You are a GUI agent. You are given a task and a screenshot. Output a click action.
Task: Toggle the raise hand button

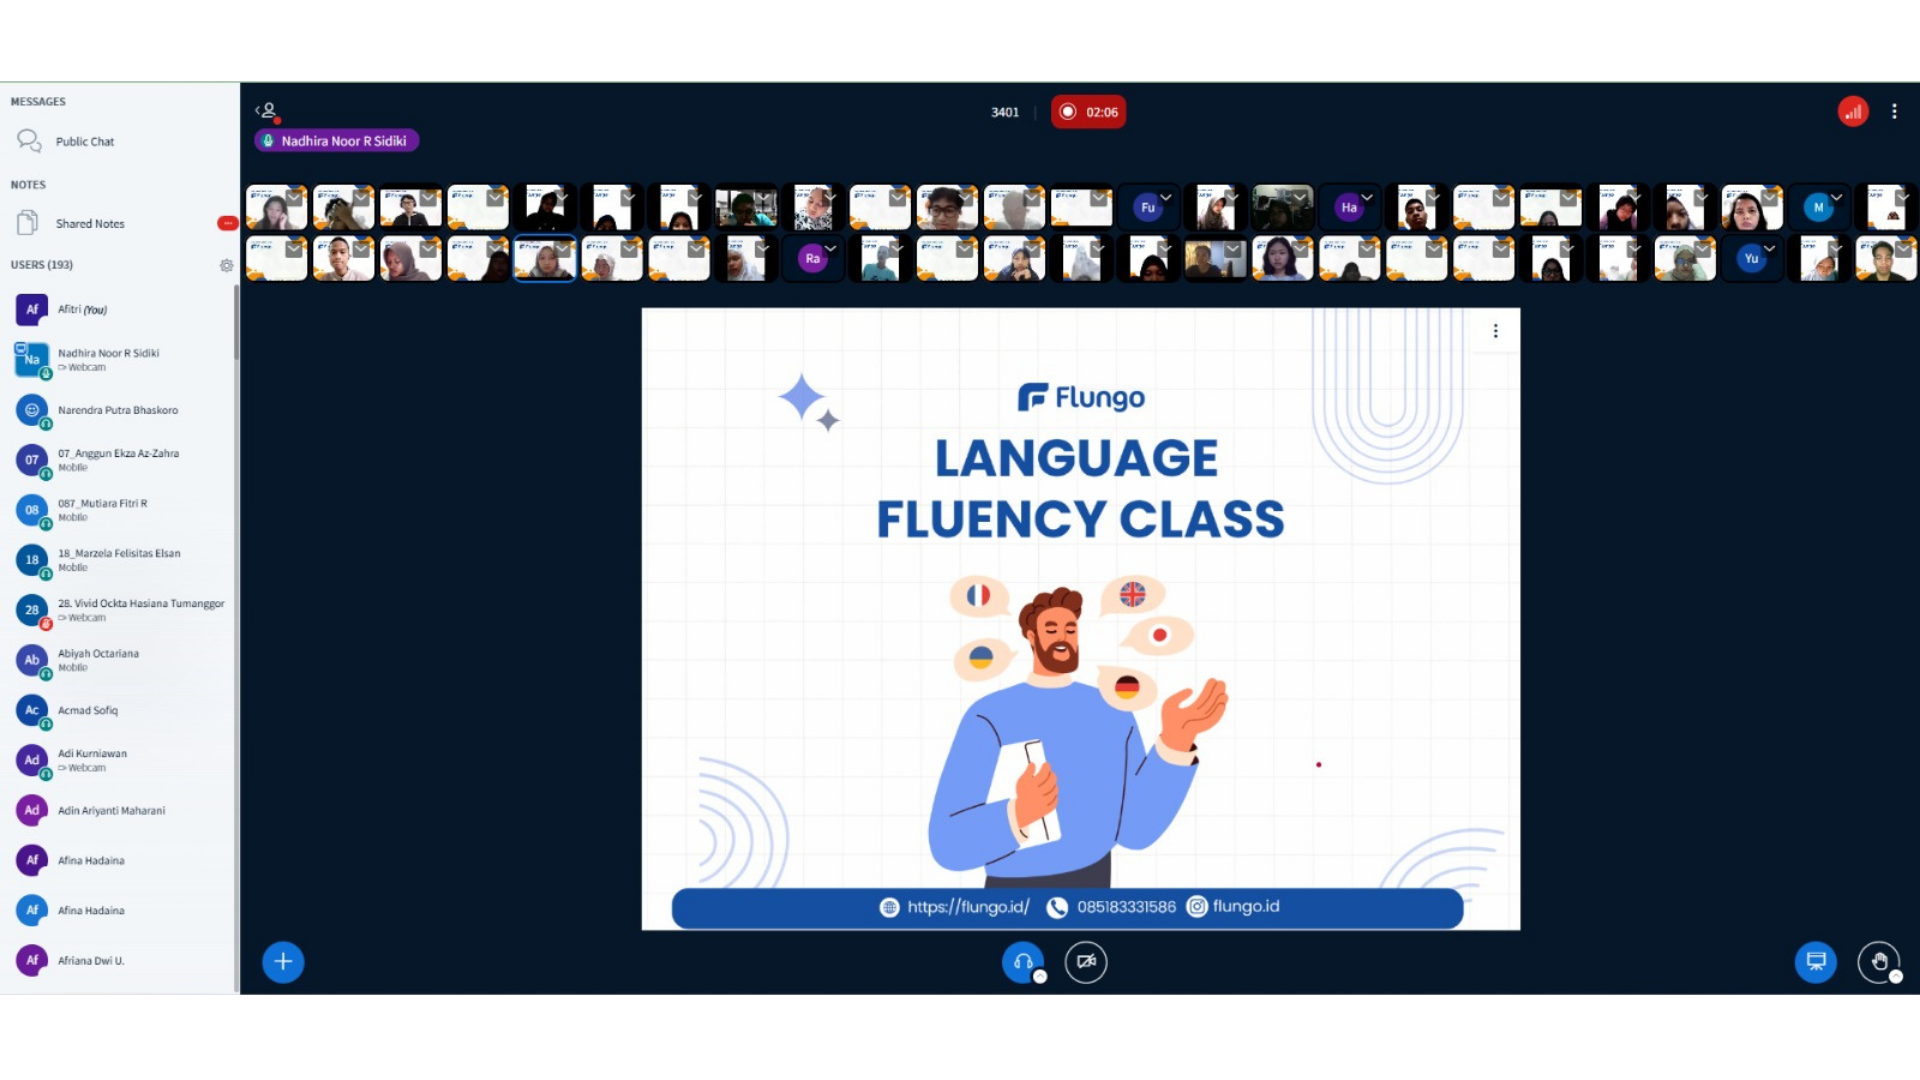click(1879, 962)
